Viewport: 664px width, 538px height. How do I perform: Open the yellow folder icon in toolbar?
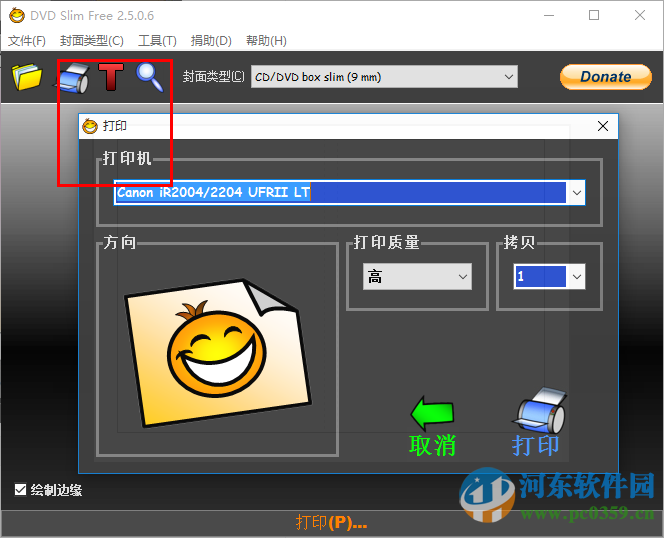[x=27, y=77]
